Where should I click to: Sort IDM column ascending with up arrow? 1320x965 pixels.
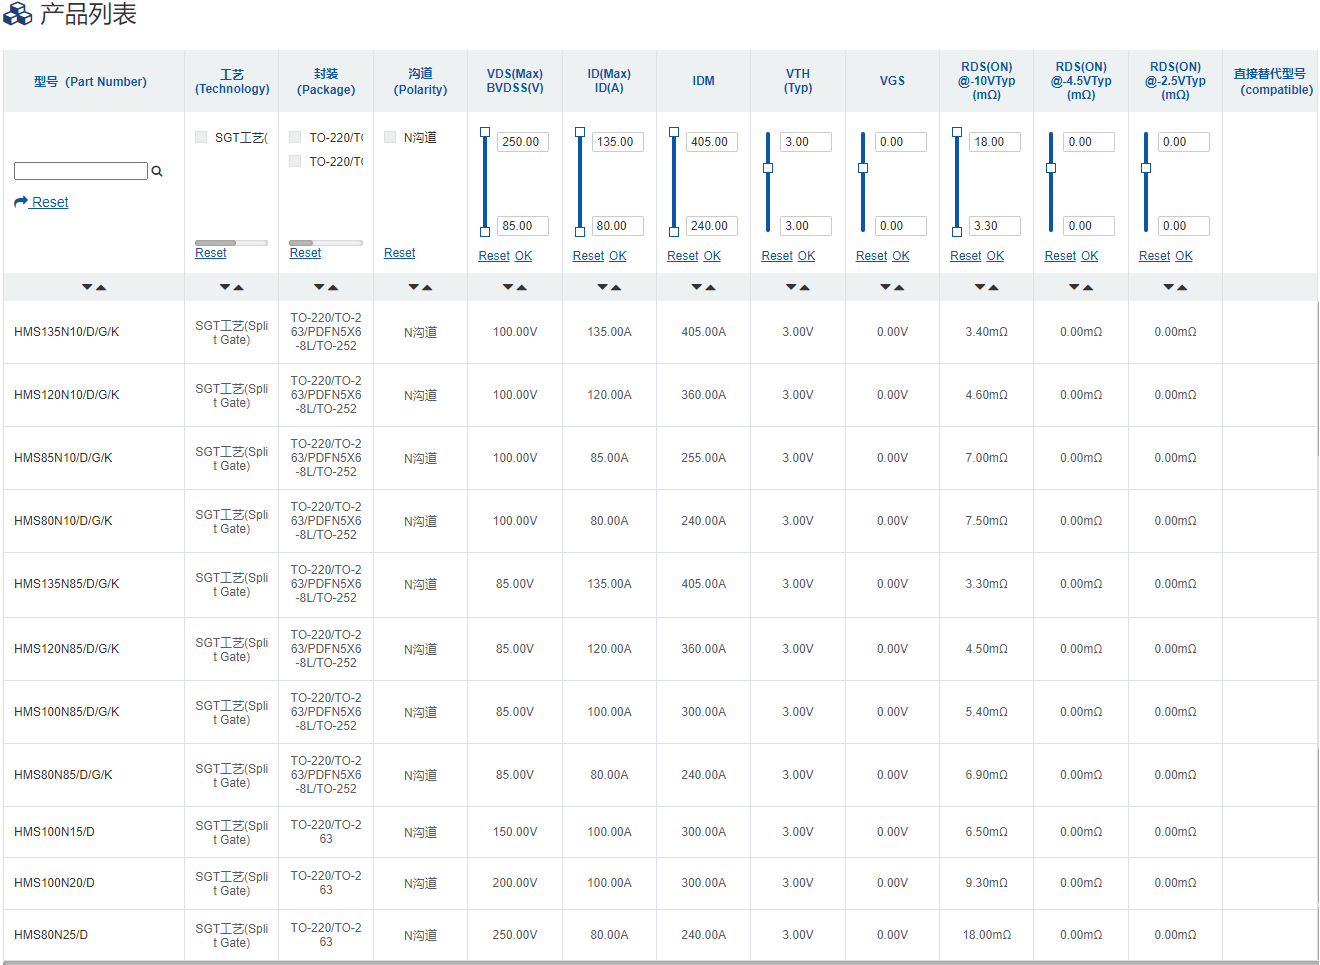(x=711, y=287)
